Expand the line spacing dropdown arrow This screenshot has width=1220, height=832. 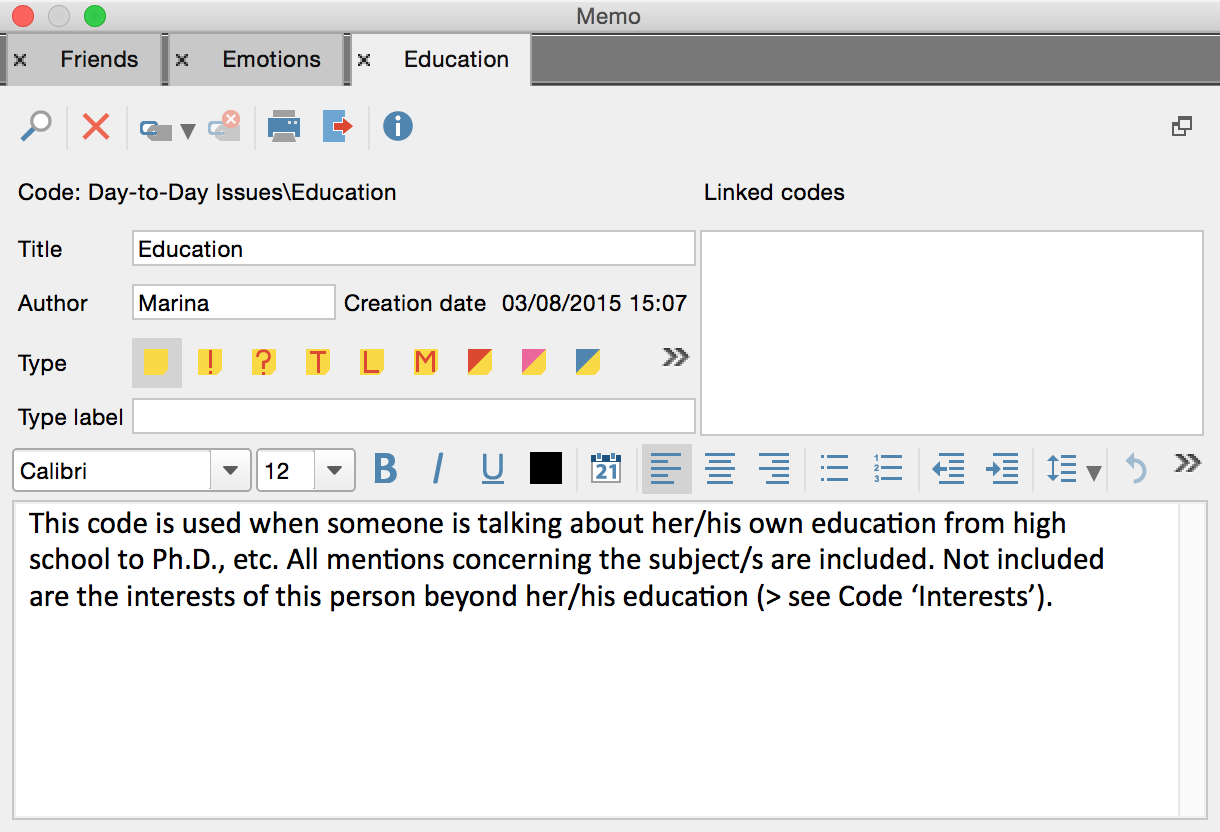pos(1094,472)
